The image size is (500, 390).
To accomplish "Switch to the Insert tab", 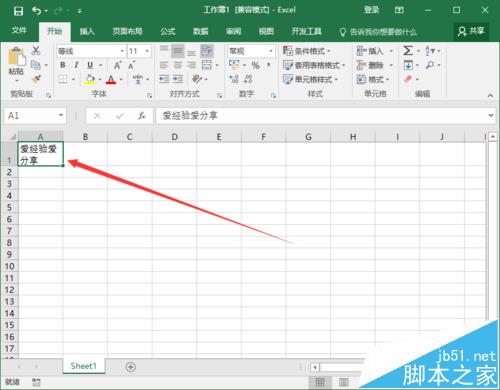I will [x=87, y=32].
